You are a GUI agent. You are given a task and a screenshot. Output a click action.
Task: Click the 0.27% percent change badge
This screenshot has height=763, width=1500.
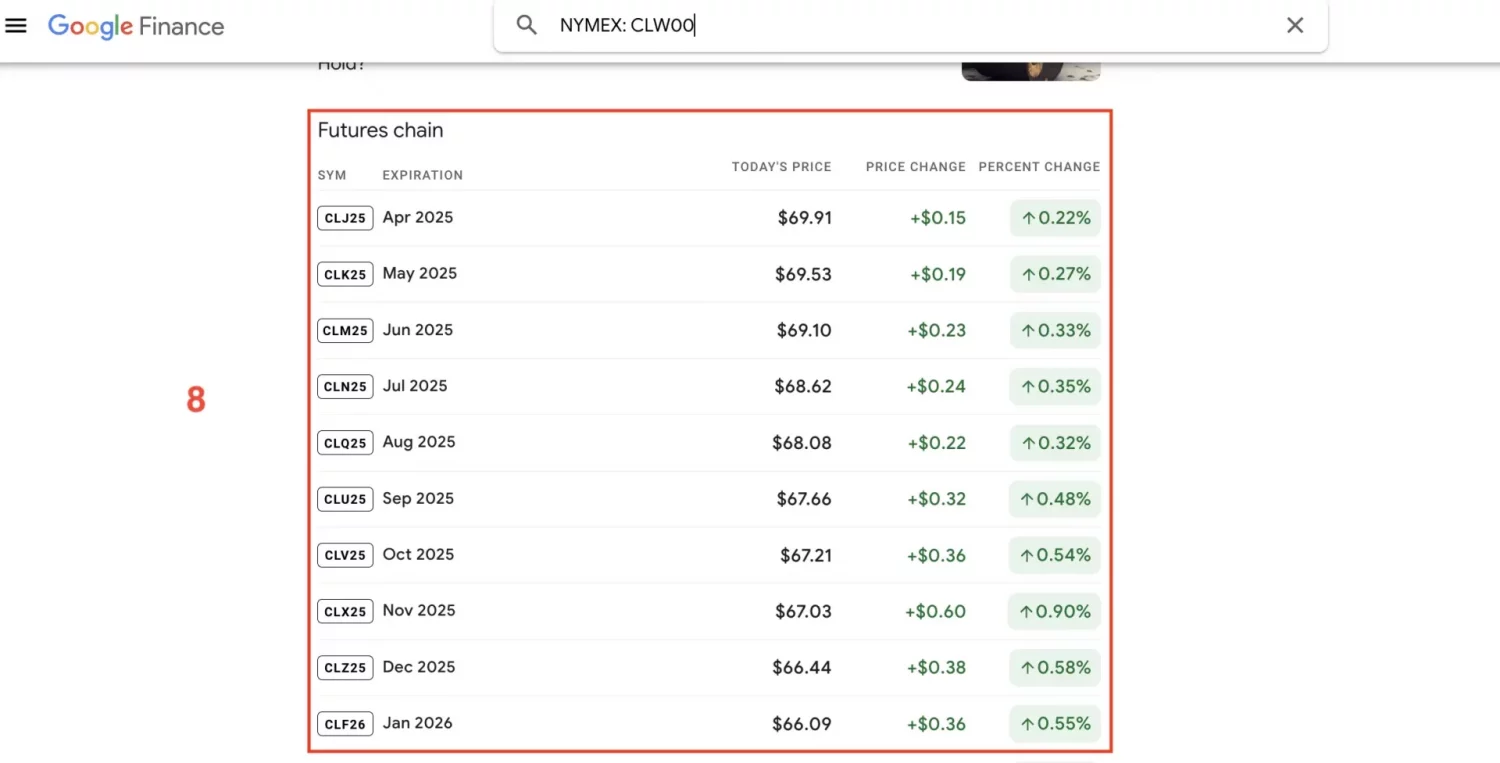(1055, 274)
